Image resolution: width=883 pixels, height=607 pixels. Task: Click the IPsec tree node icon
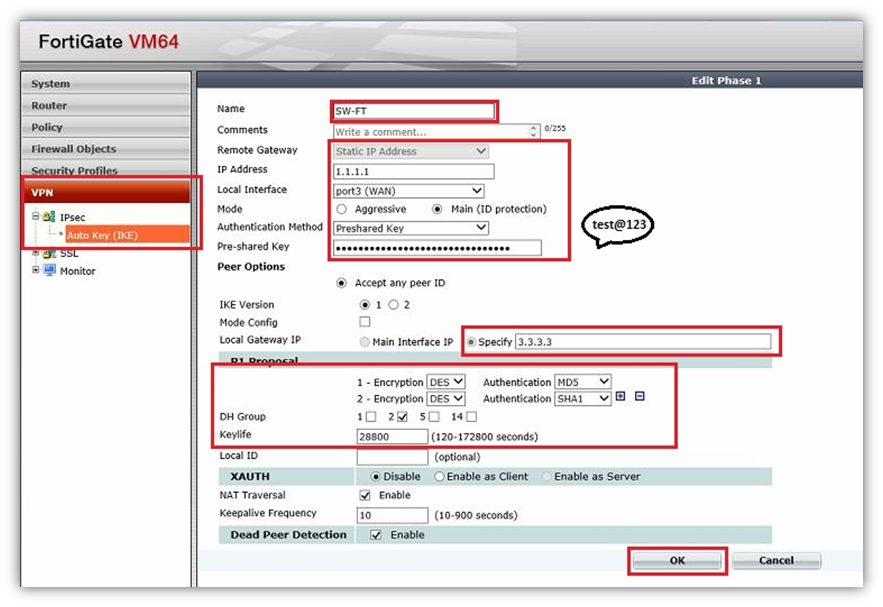(49, 217)
